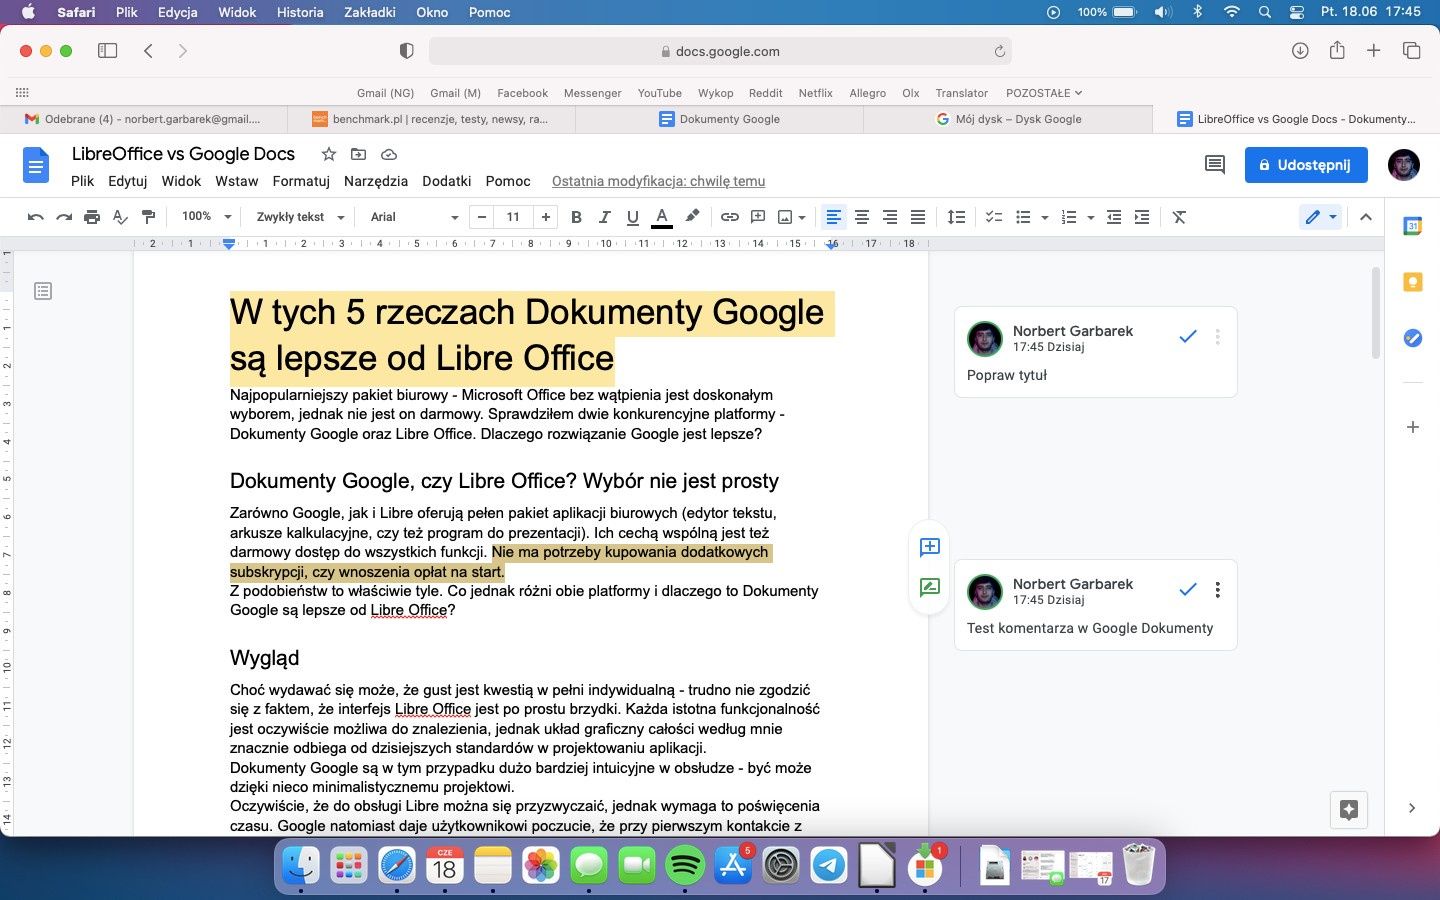Collapse the menus with the up chevron
Viewport: 1440px width, 900px height.
[1366, 217]
